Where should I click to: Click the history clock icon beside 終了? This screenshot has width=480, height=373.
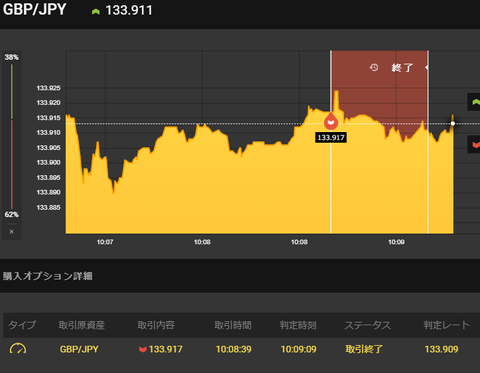pyautogui.click(x=374, y=68)
